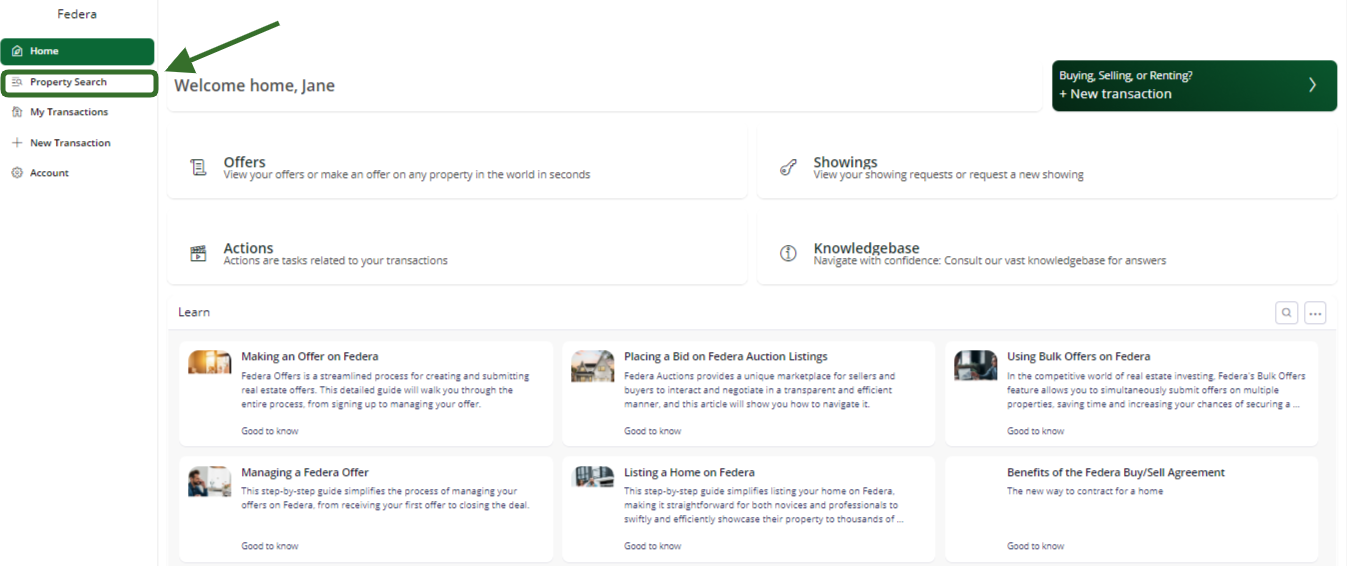The image size is (1347, 566).
Task: Open the Offers card
Action: (457, 163)
